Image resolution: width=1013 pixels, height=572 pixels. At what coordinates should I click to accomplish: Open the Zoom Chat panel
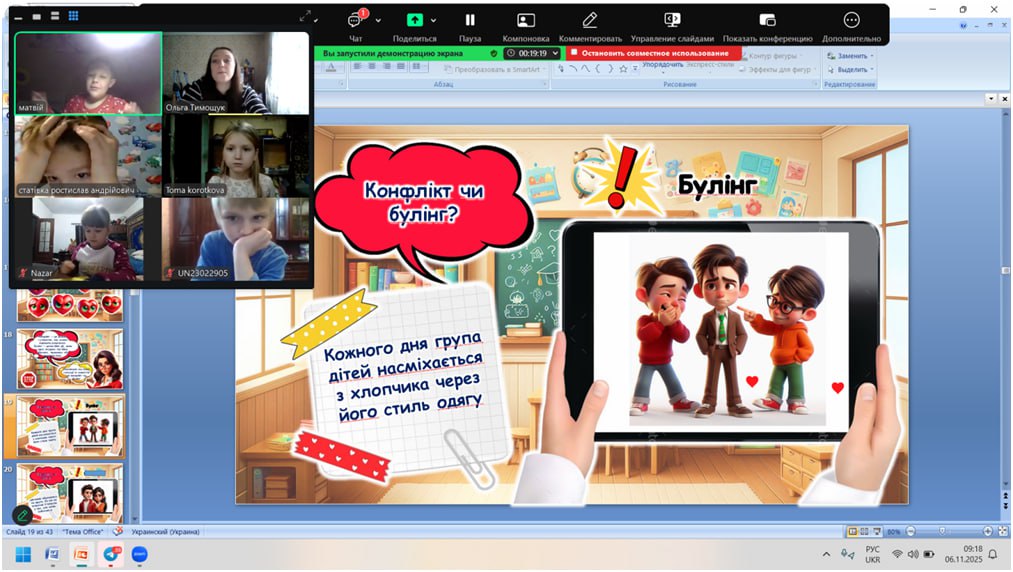coord(355,22)
